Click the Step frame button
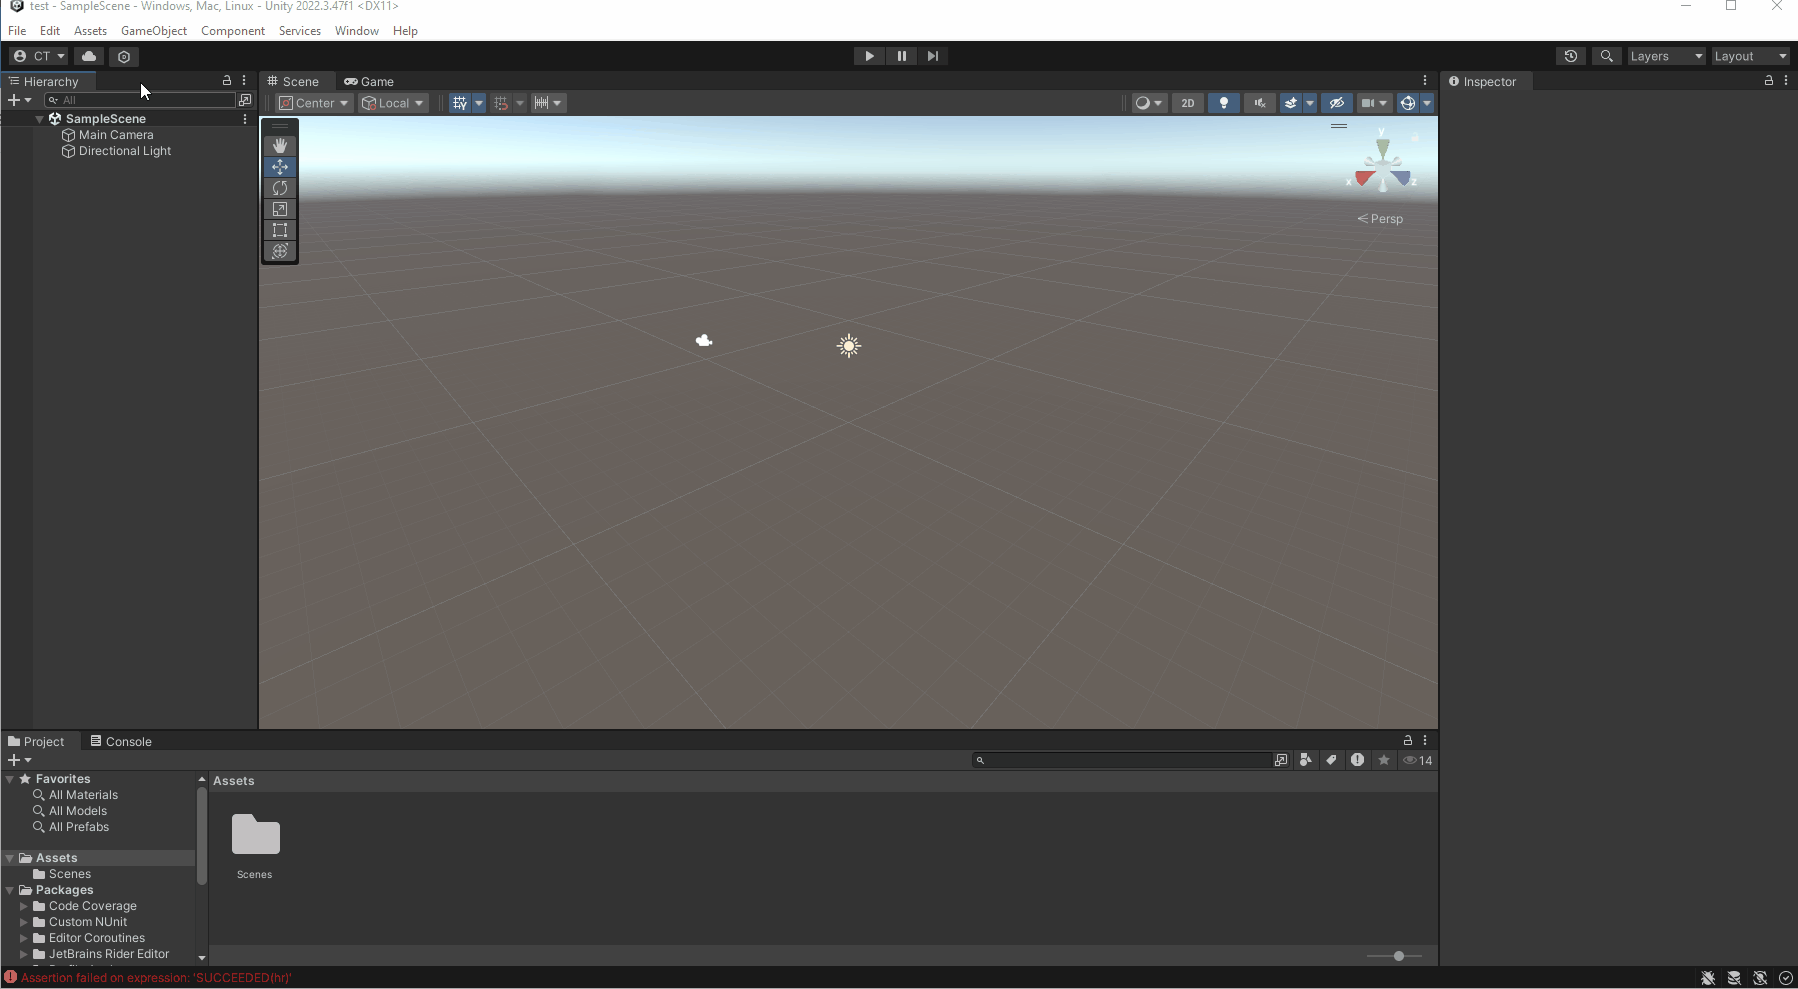 pyautogui.click(x=933, y=56)
